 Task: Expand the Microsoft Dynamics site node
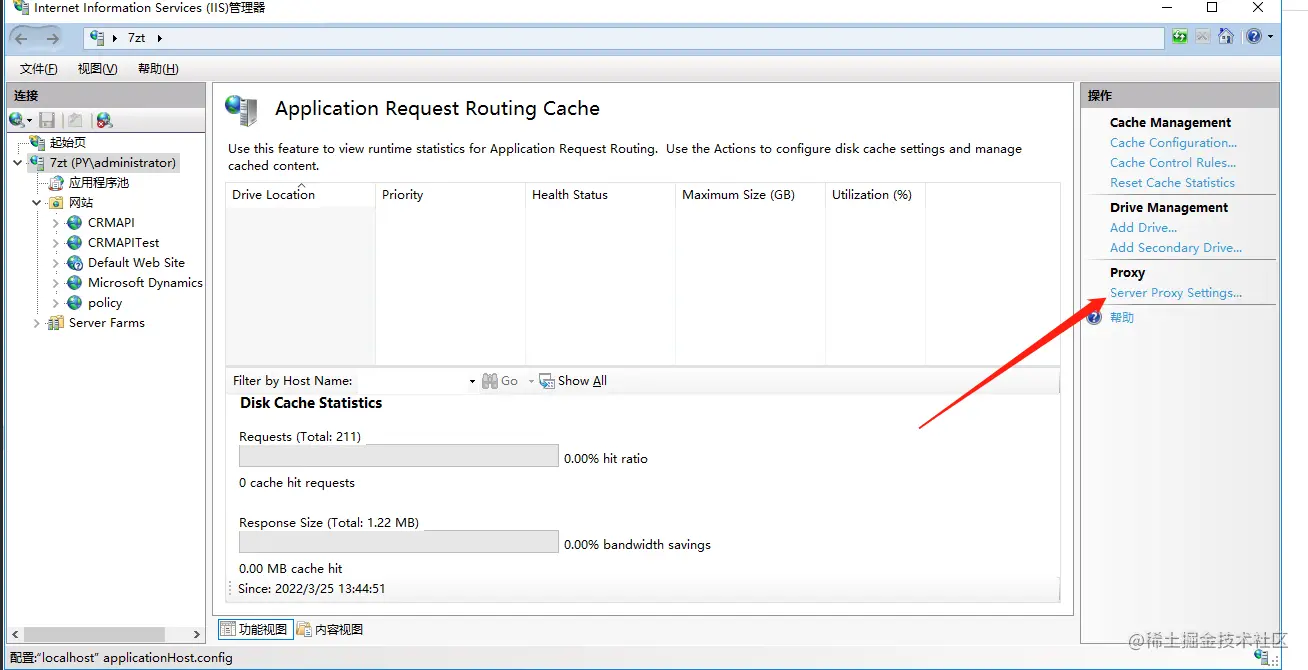[56, 283]
